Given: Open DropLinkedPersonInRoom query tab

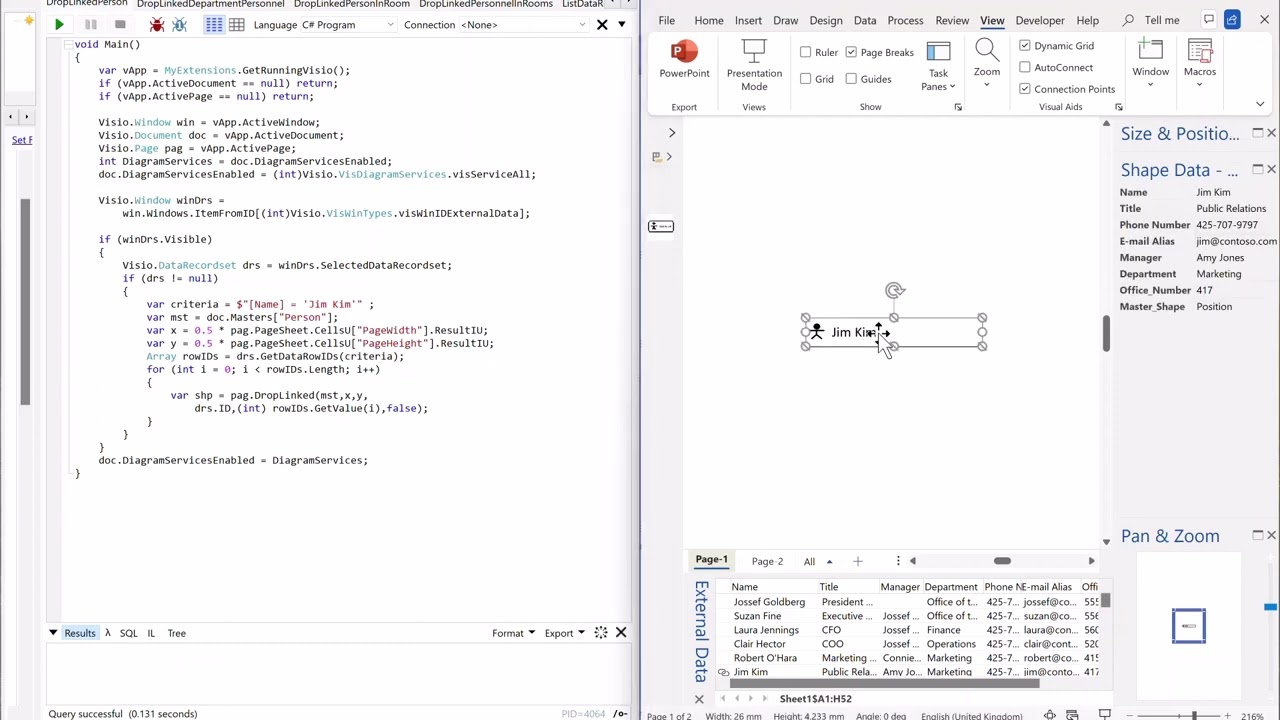Looking at the screenshot, I should 351,4.
